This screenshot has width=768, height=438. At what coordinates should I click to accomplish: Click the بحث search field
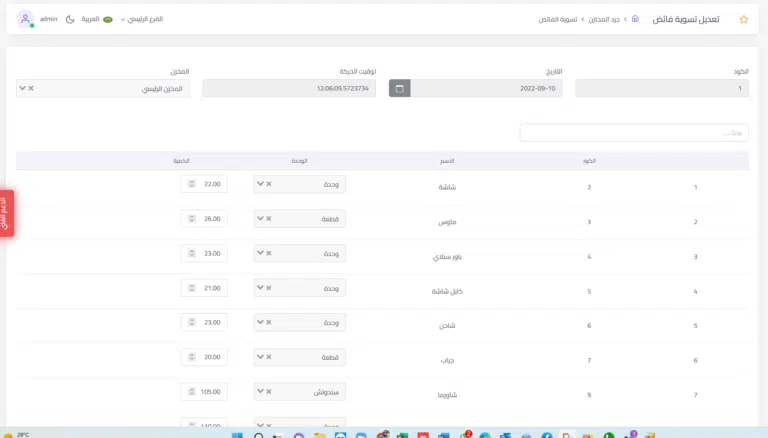[634, 132]
